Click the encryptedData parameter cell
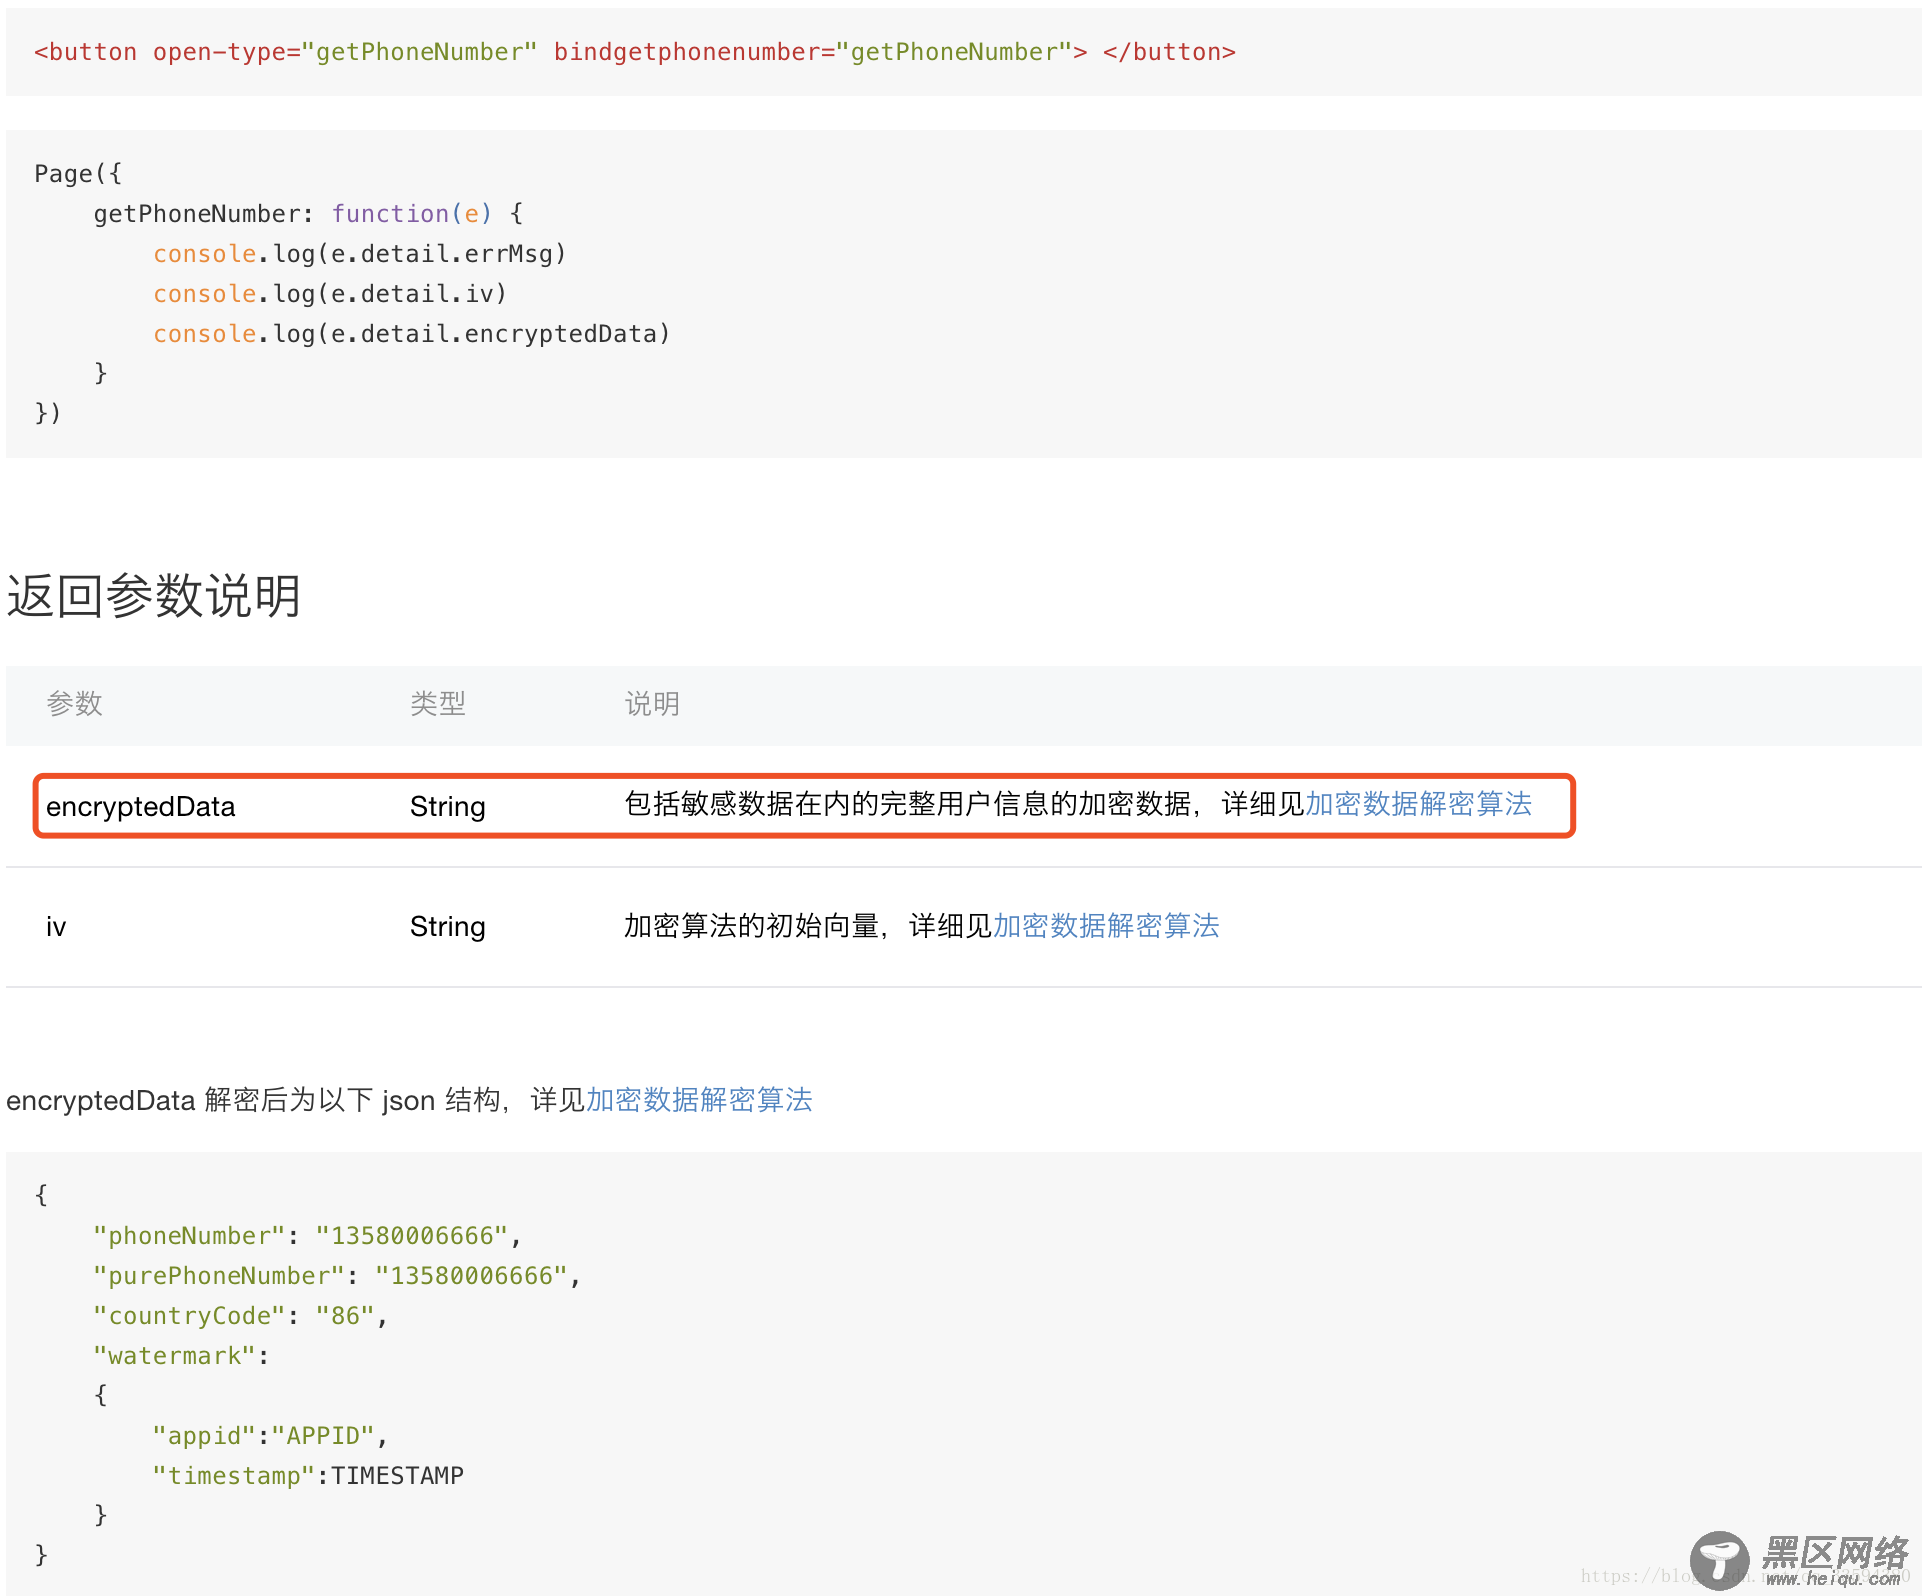 tap(141, 806)
